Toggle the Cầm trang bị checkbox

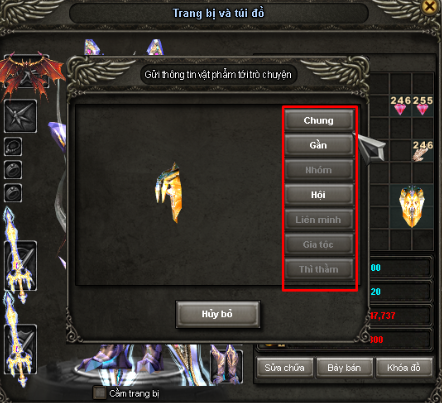(99, 393)
